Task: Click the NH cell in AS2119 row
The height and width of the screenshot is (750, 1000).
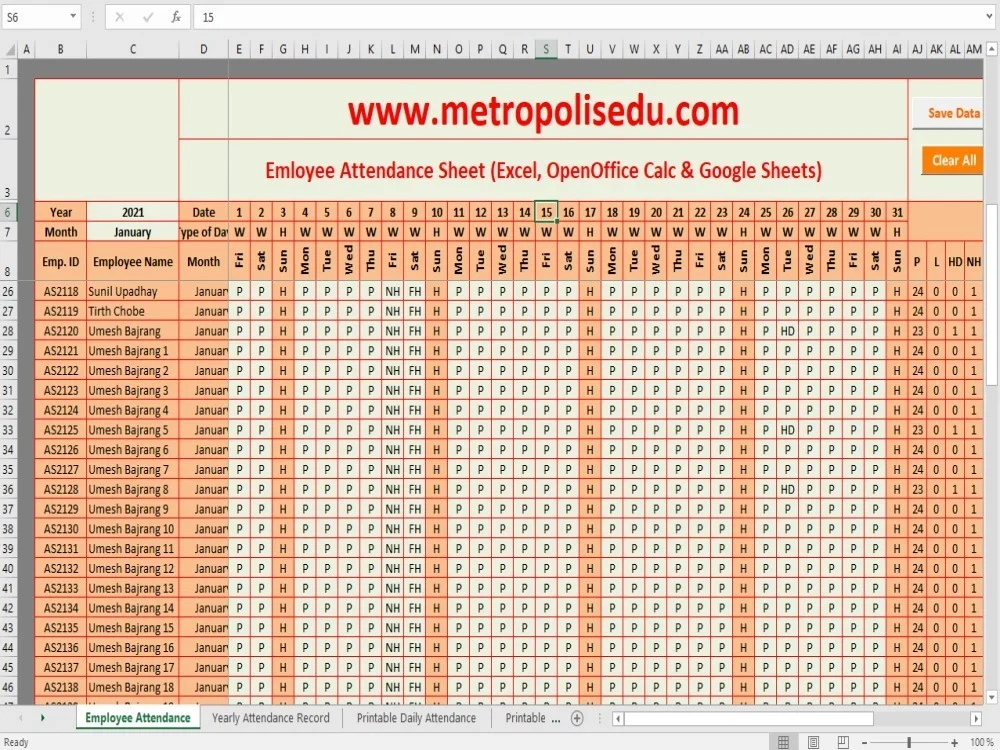Action: [393, 311]
